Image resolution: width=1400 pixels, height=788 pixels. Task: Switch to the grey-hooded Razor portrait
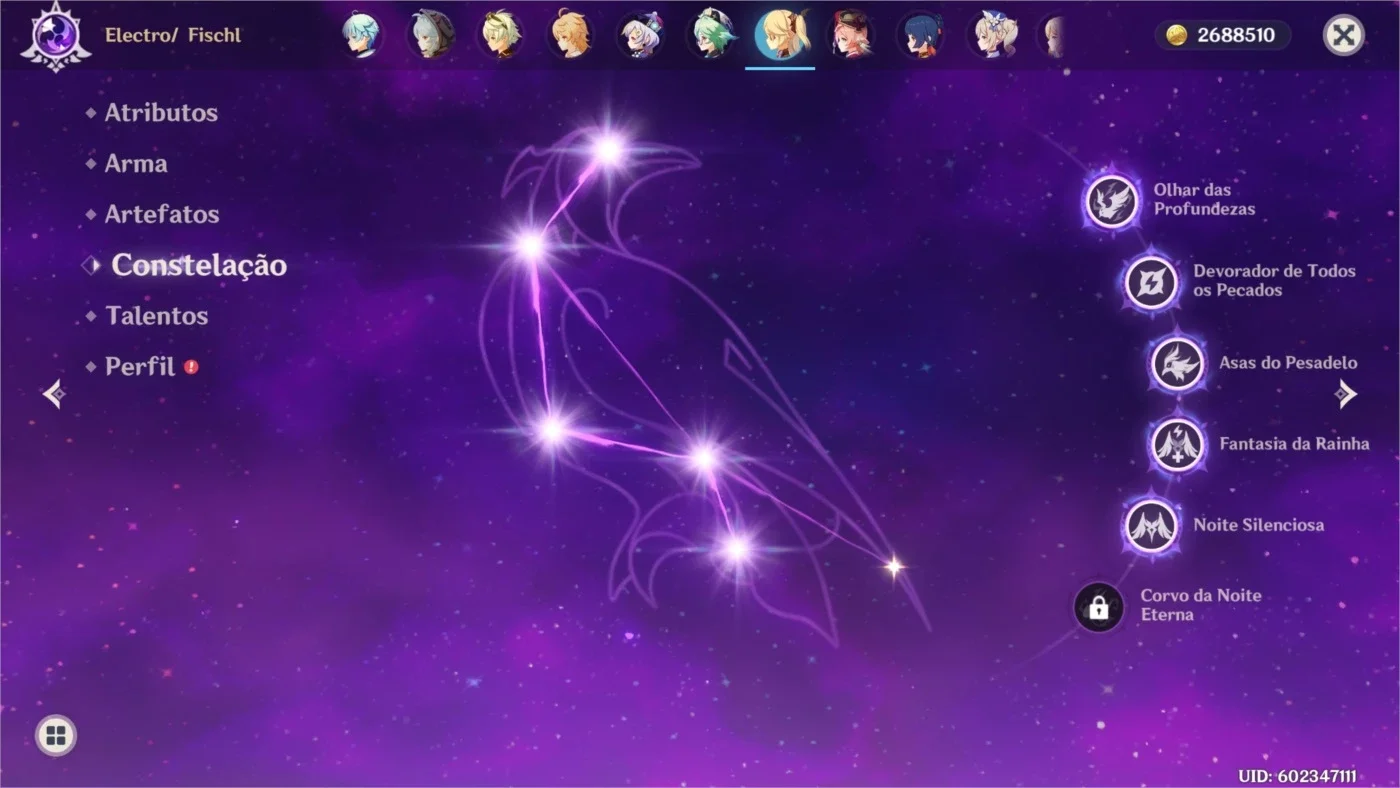(x=431, y=35)
